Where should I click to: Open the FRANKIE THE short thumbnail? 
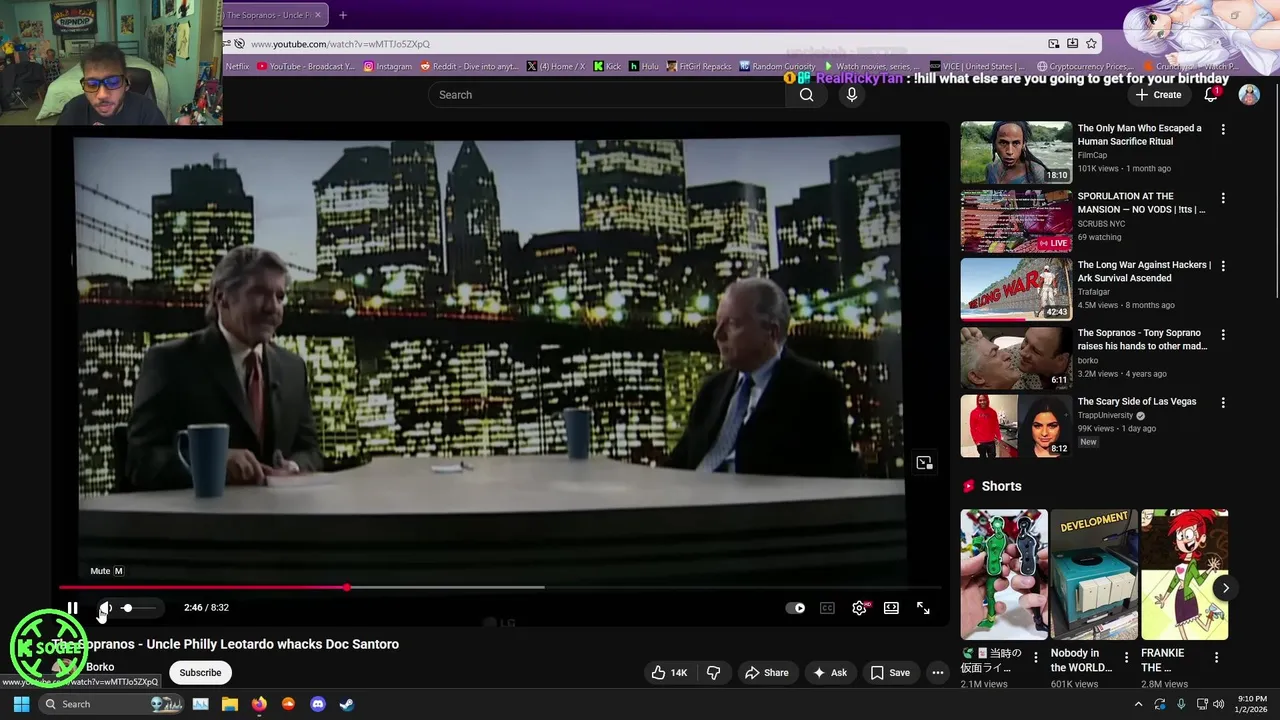click(1184, 575)
